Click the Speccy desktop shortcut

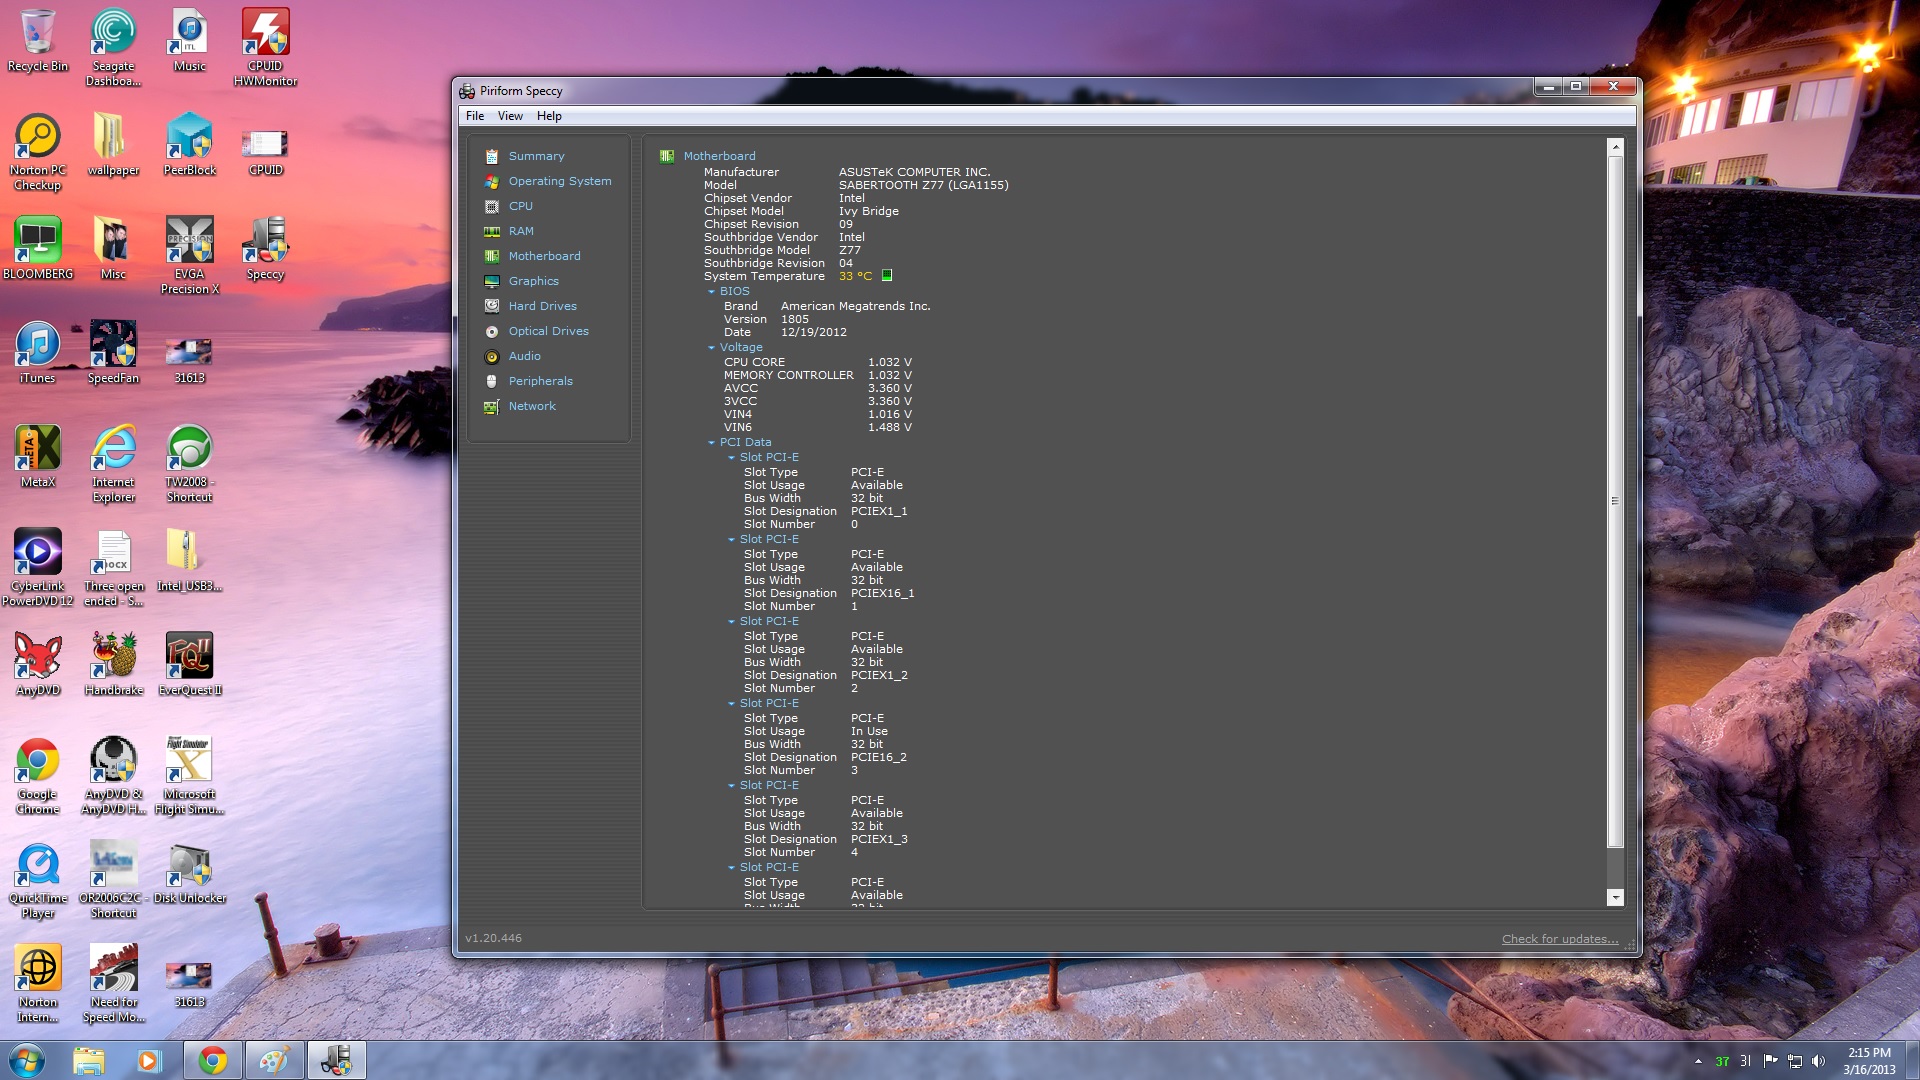click(x=265, y=248)
